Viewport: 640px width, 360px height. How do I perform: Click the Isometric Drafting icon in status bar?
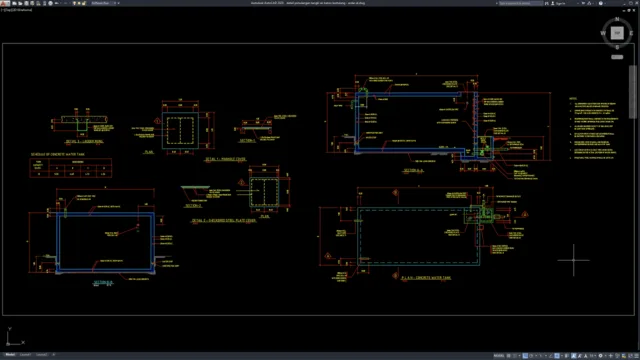pyautogui.click(x=541, y=356)
